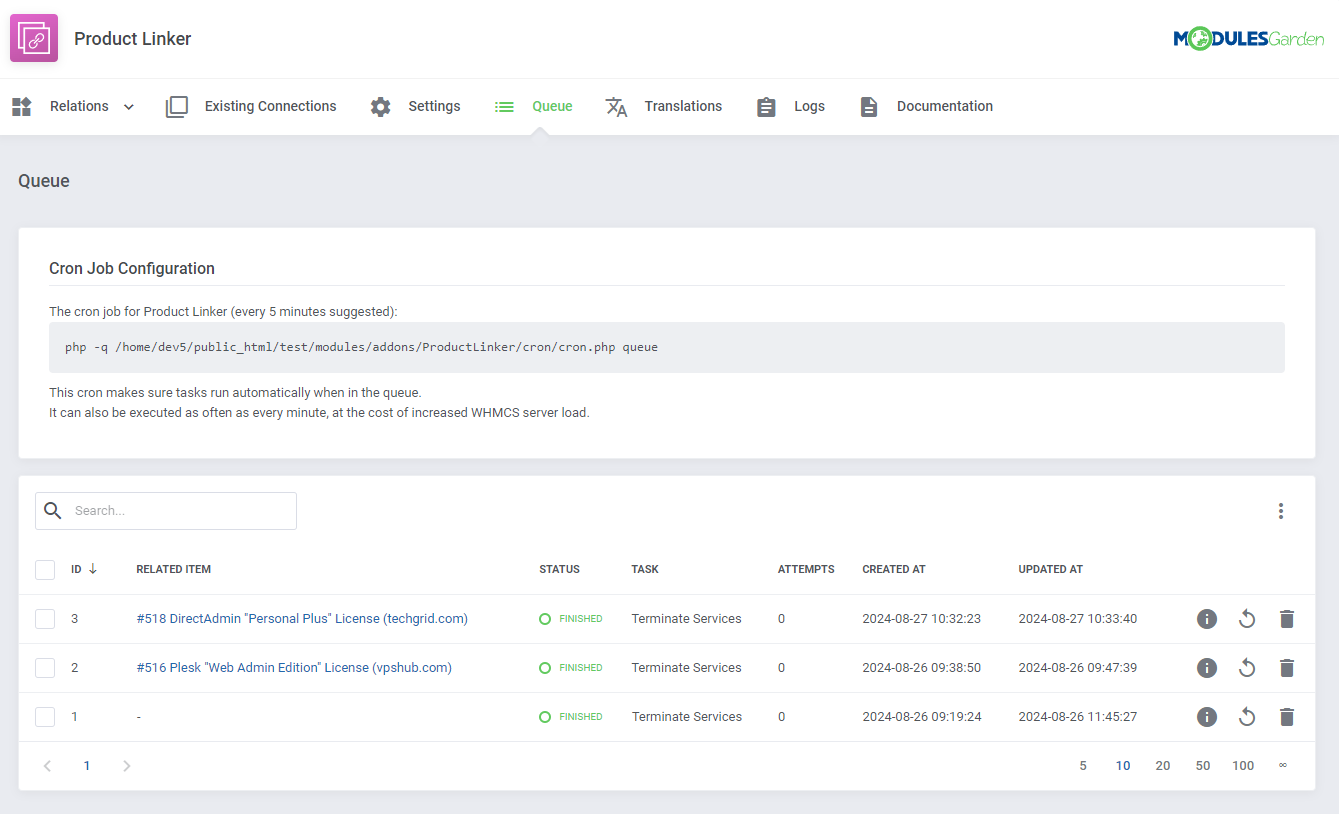
Task: Sort by the Task column header
Action: point(645,570)
